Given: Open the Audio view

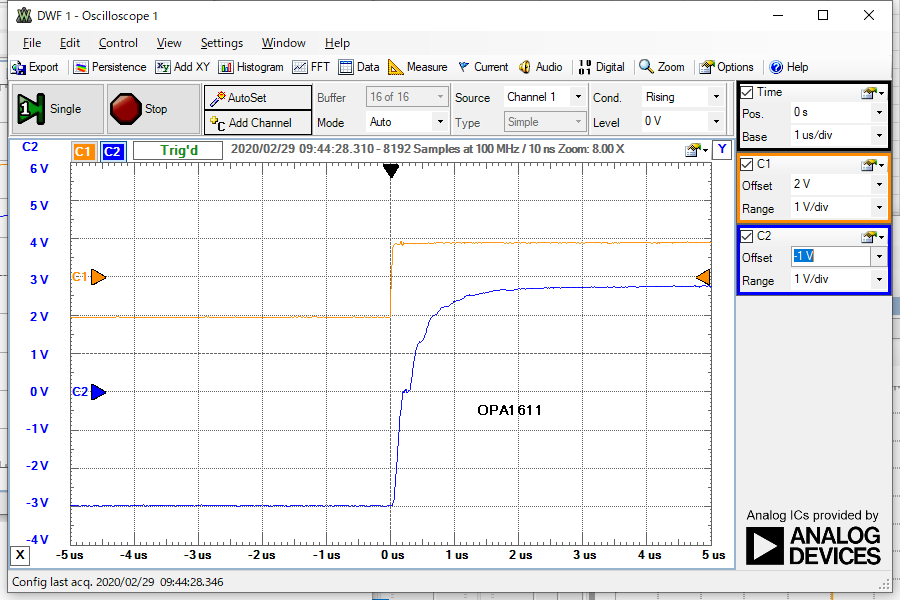Looking at the screenshot, I should tap(540, 67).
